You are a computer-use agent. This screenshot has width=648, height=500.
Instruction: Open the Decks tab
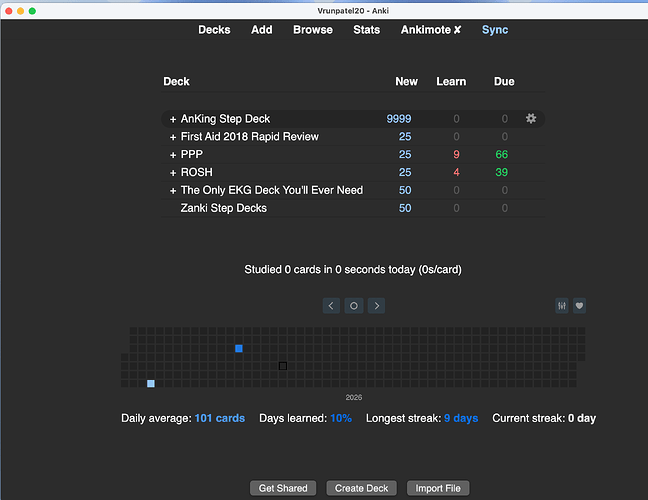point(214,30)
